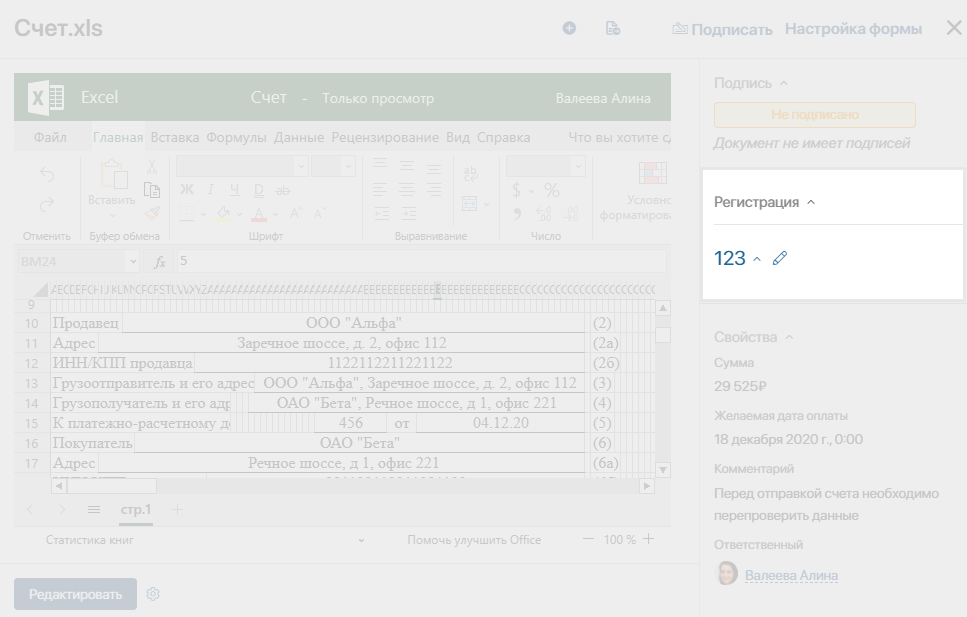Click the Undo arrow in the Excel ribbon
The image size is (967, 617).
point(47,174)
